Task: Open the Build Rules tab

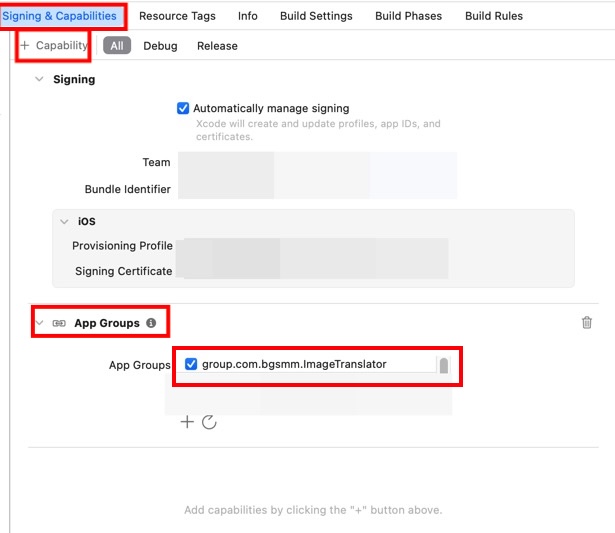Action: pos(494,16)
